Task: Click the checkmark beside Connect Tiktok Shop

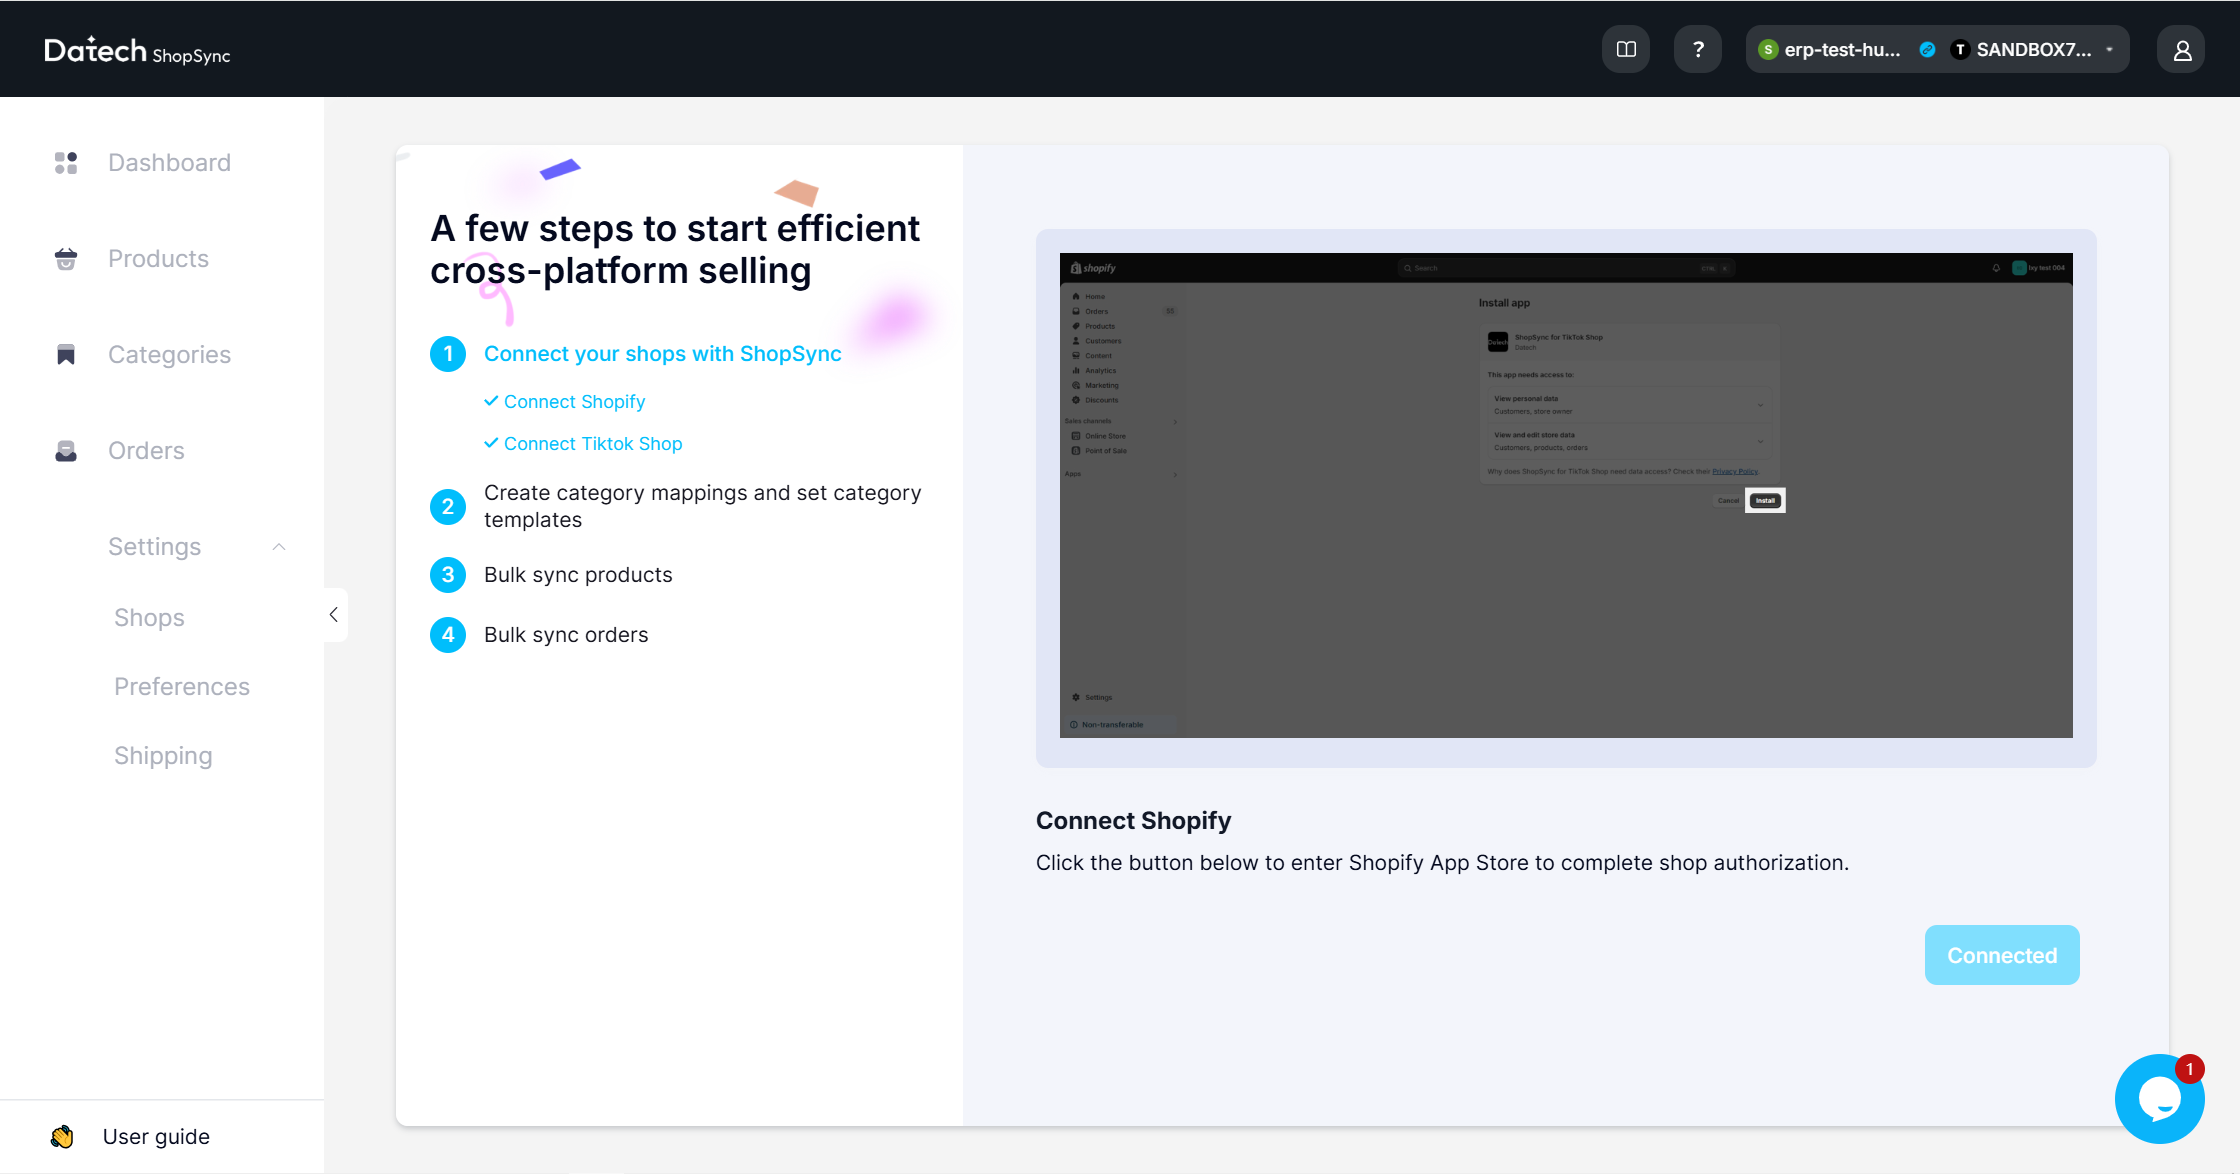Action: pyautogui.click(x=491, y=443)
